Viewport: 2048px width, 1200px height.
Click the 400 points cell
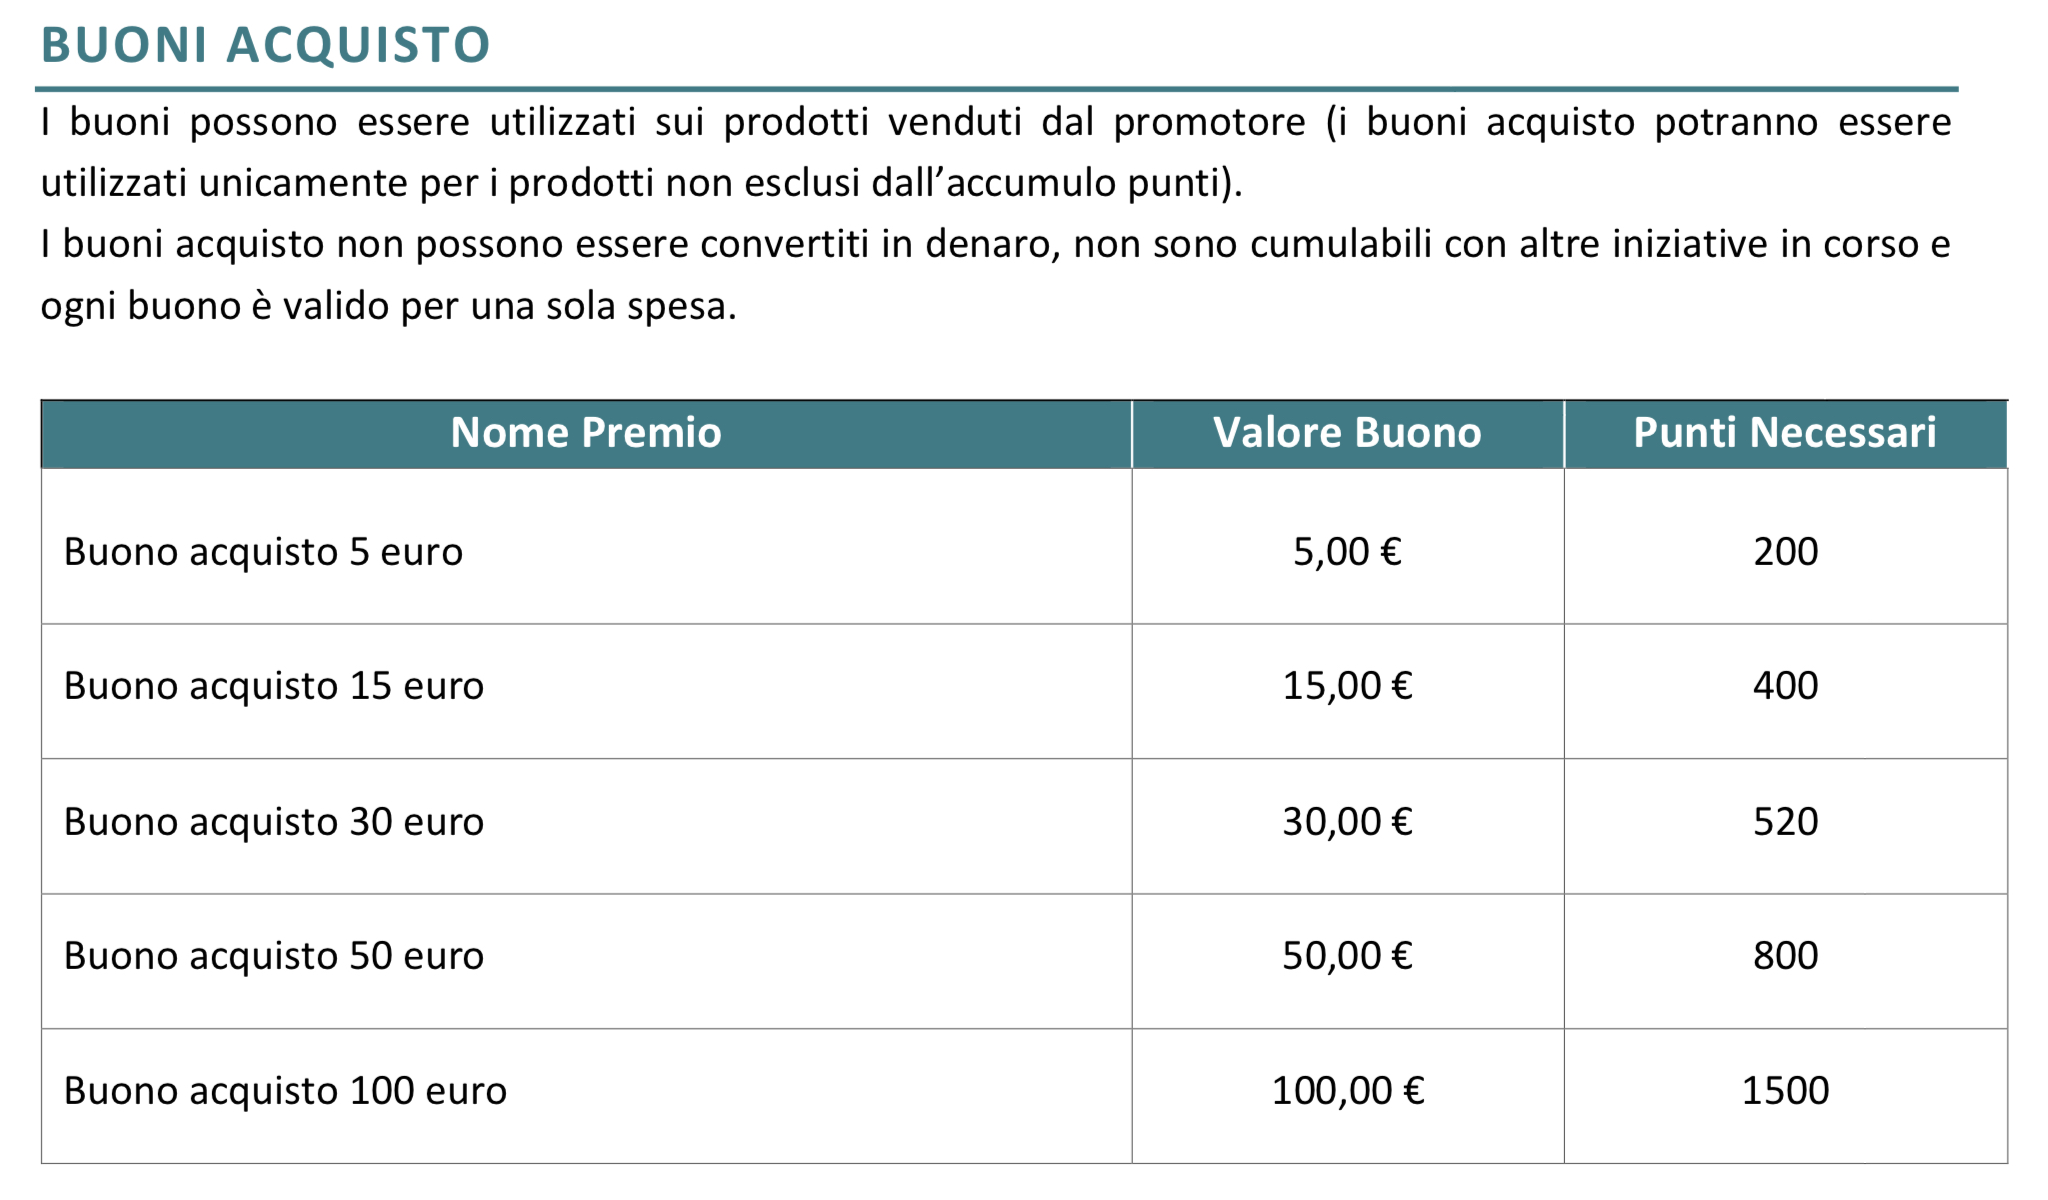click(1785, 686)
